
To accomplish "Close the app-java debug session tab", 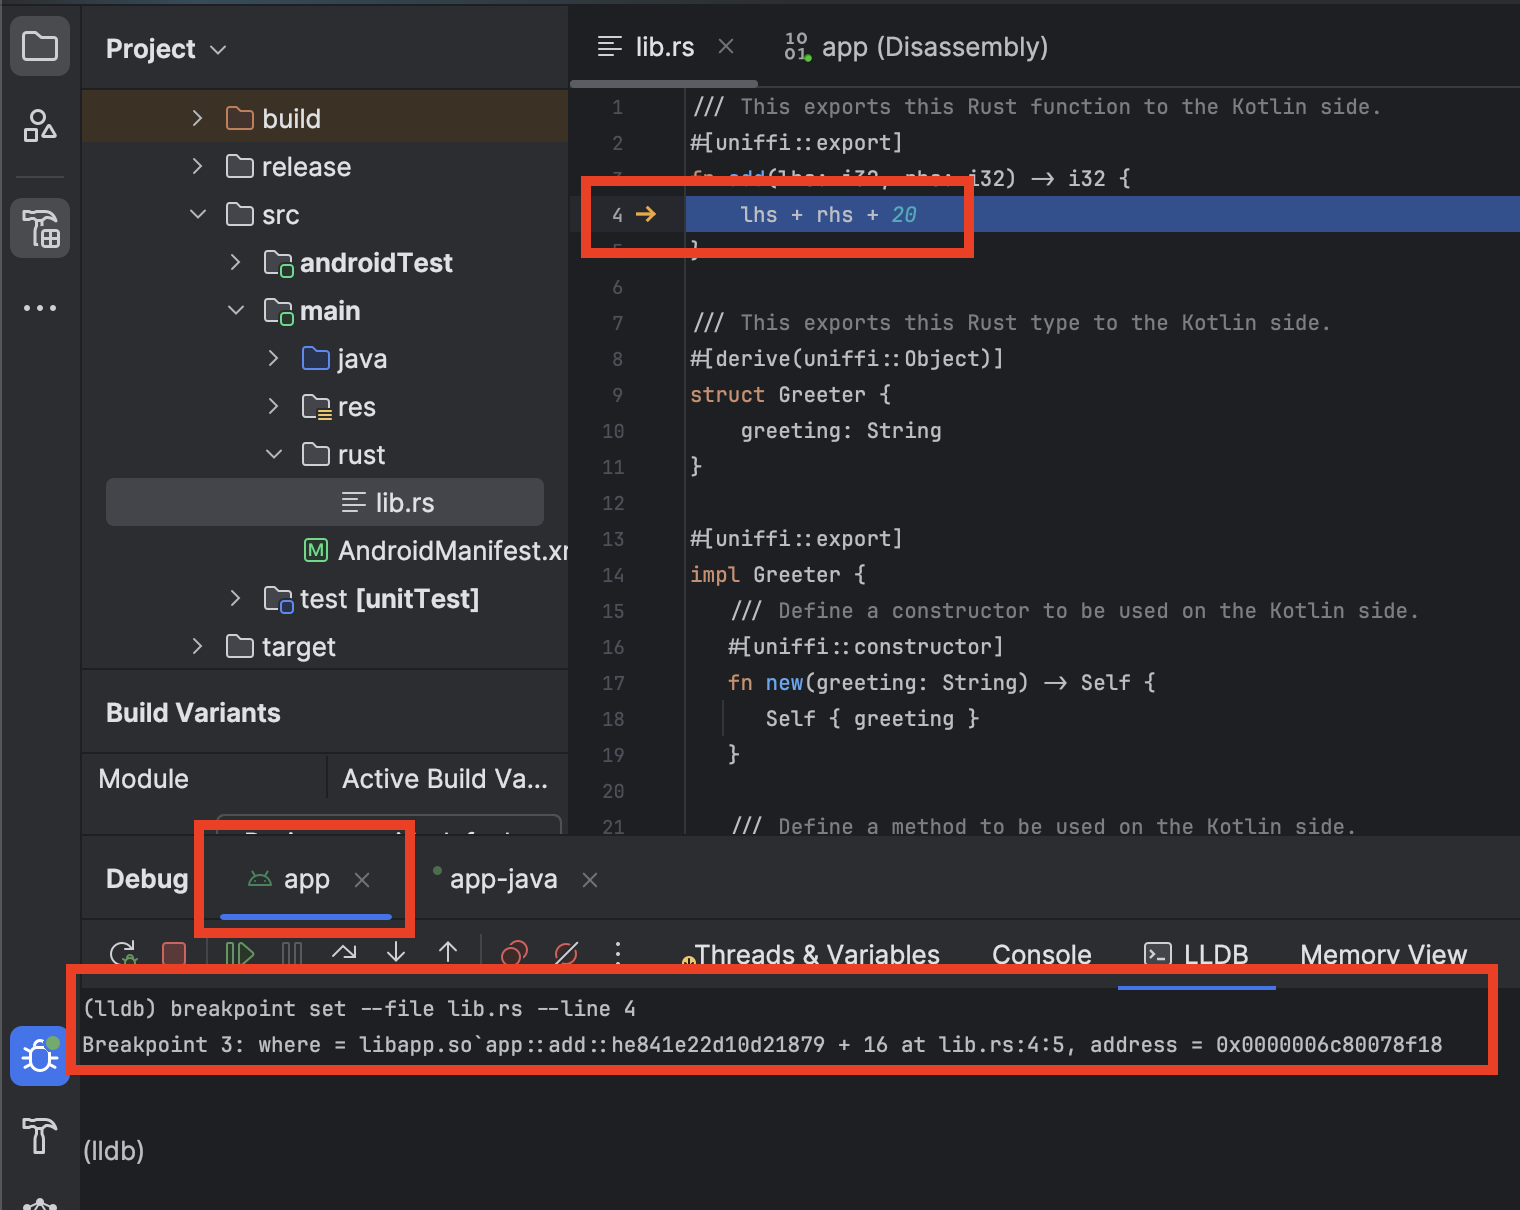I will point(590,880).
